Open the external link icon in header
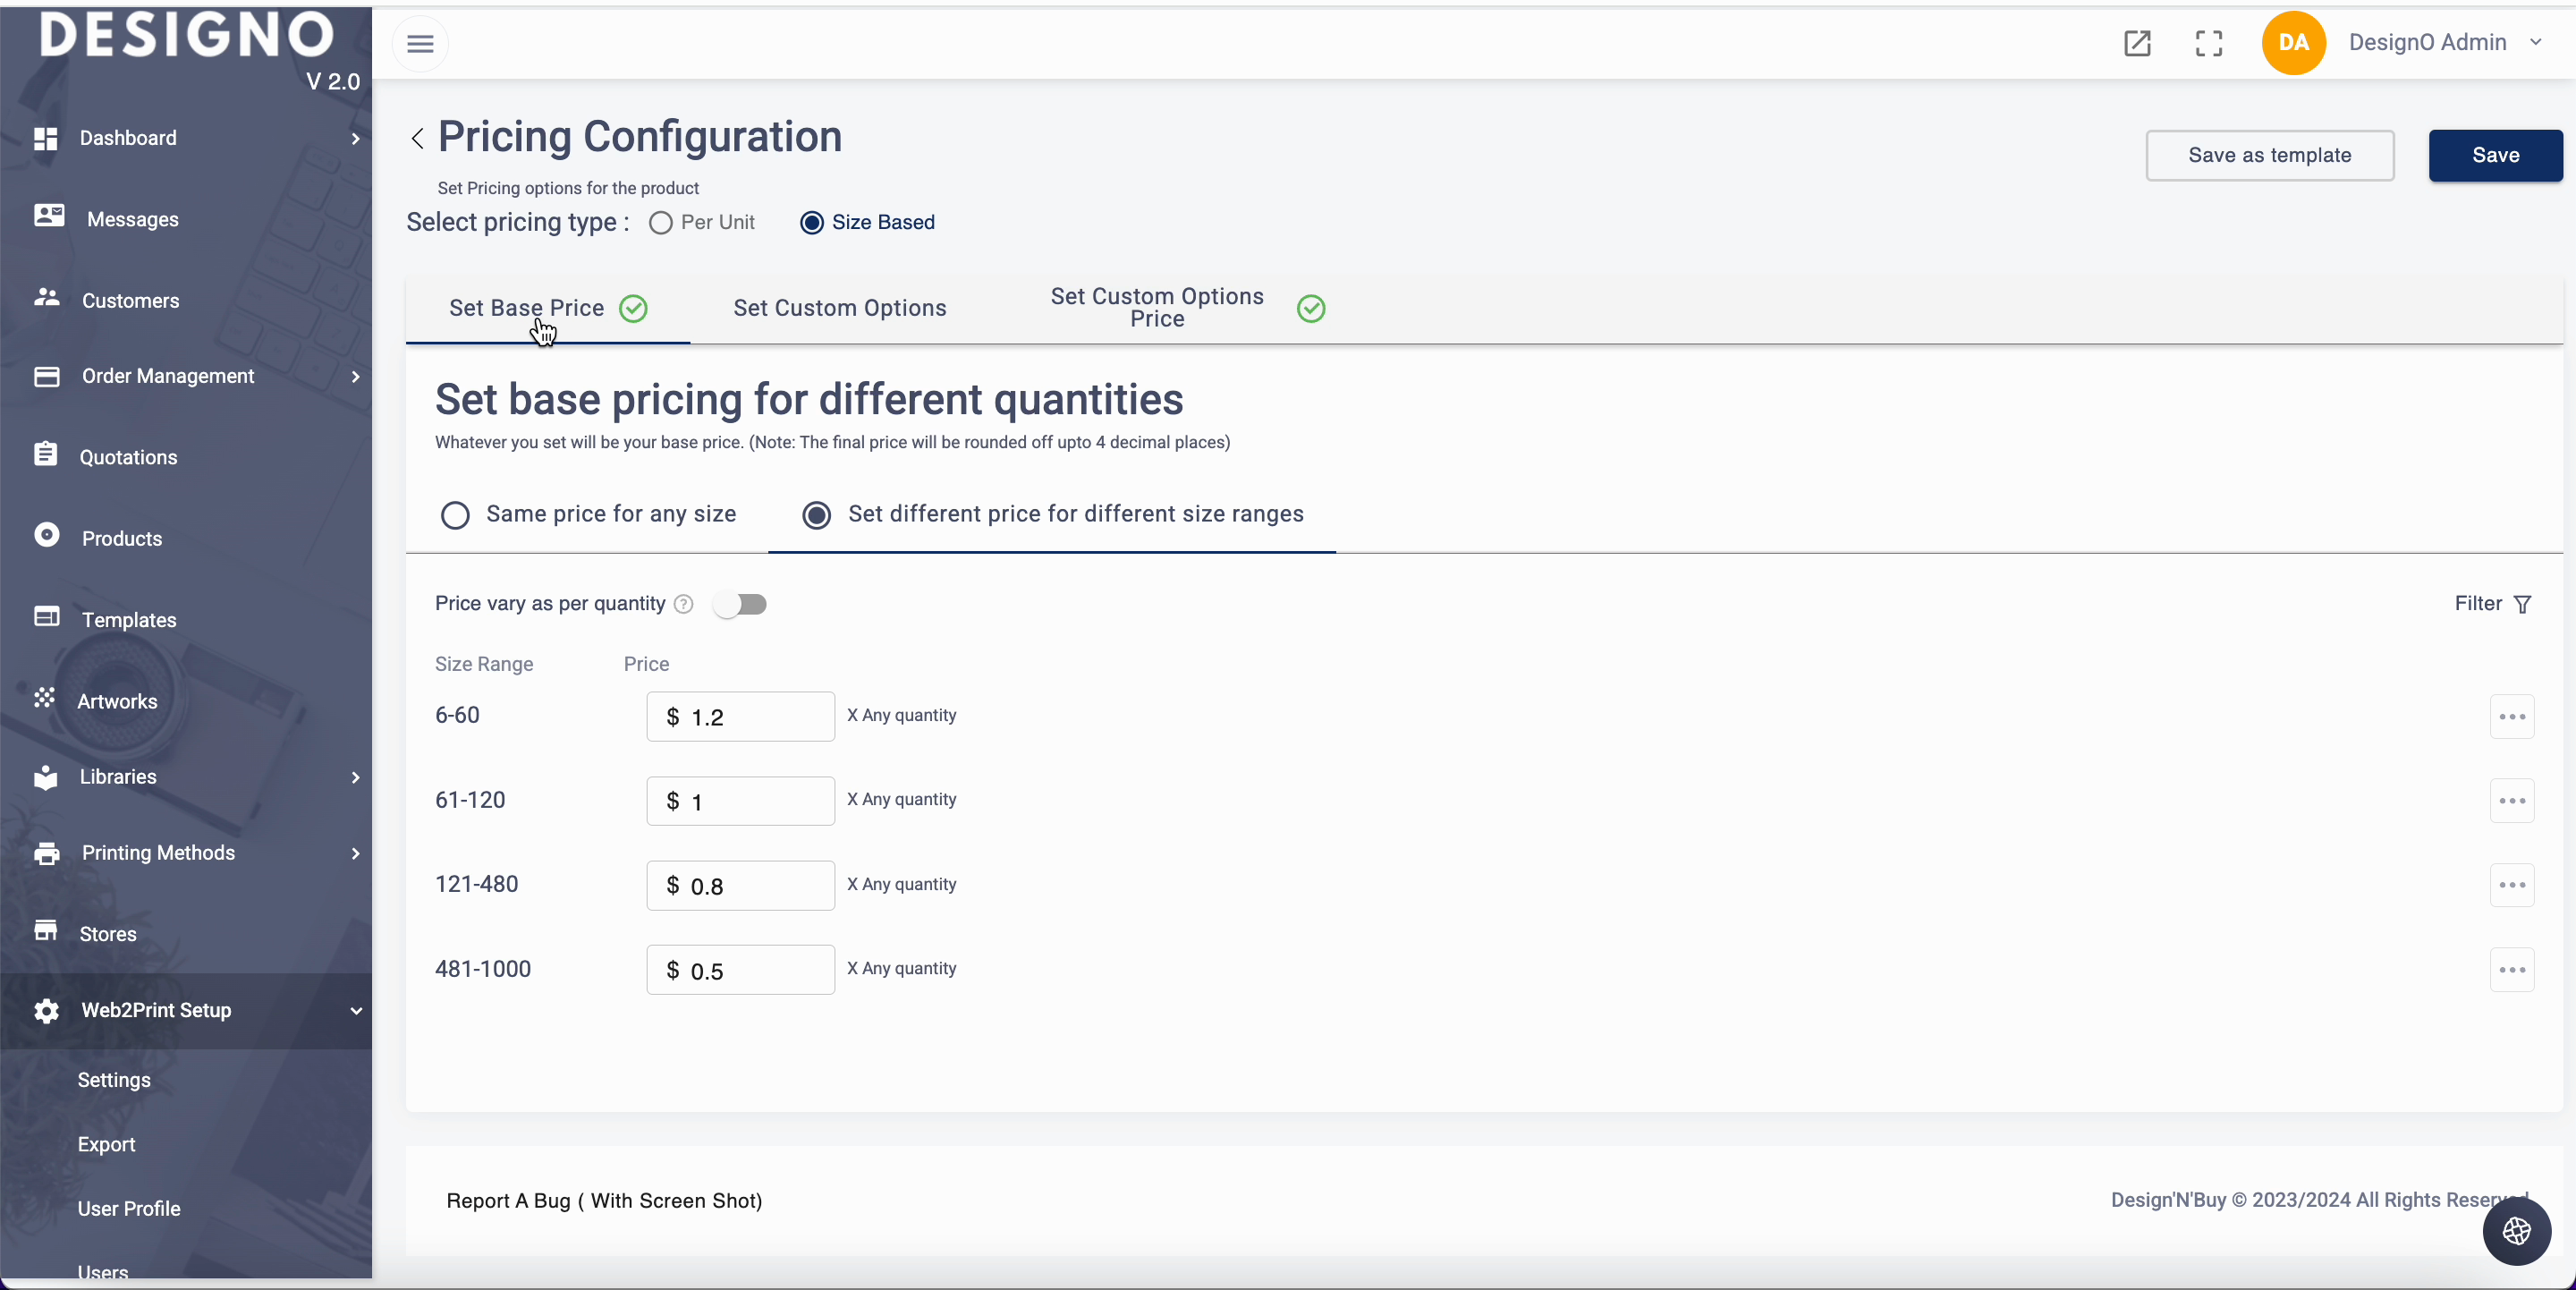This screenshot has height=1290, width=2576. [2137, 43]
